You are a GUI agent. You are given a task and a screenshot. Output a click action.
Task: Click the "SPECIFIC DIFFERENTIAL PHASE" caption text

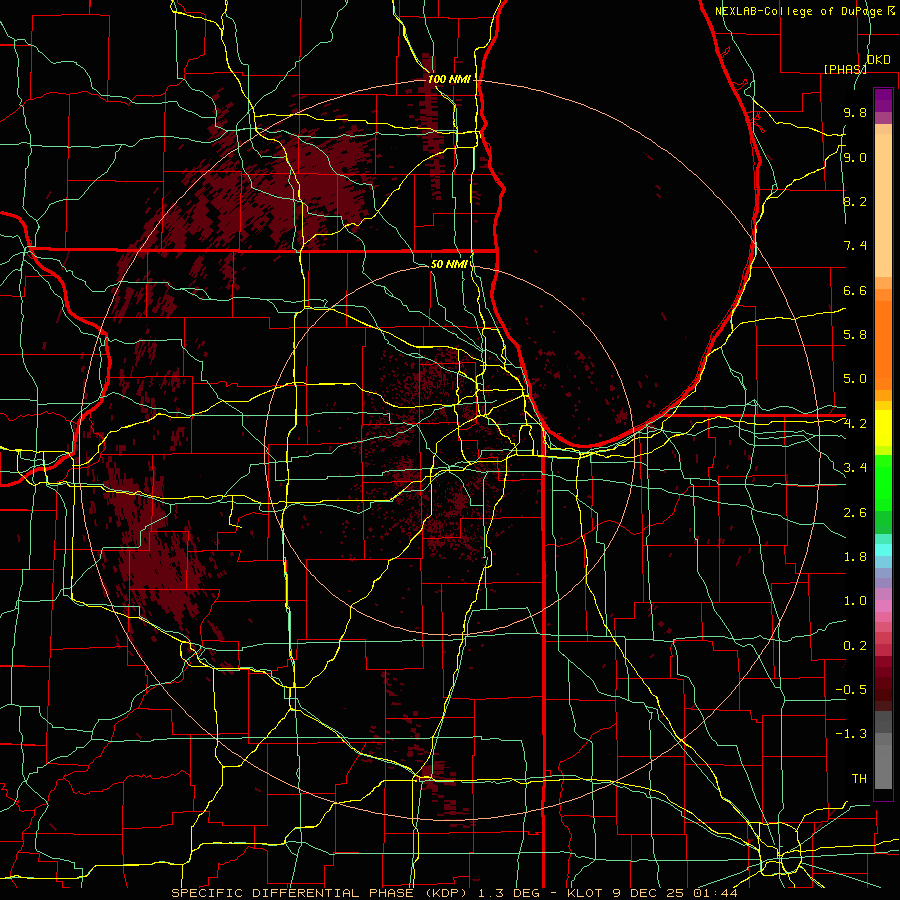click(x=292, y=893)
